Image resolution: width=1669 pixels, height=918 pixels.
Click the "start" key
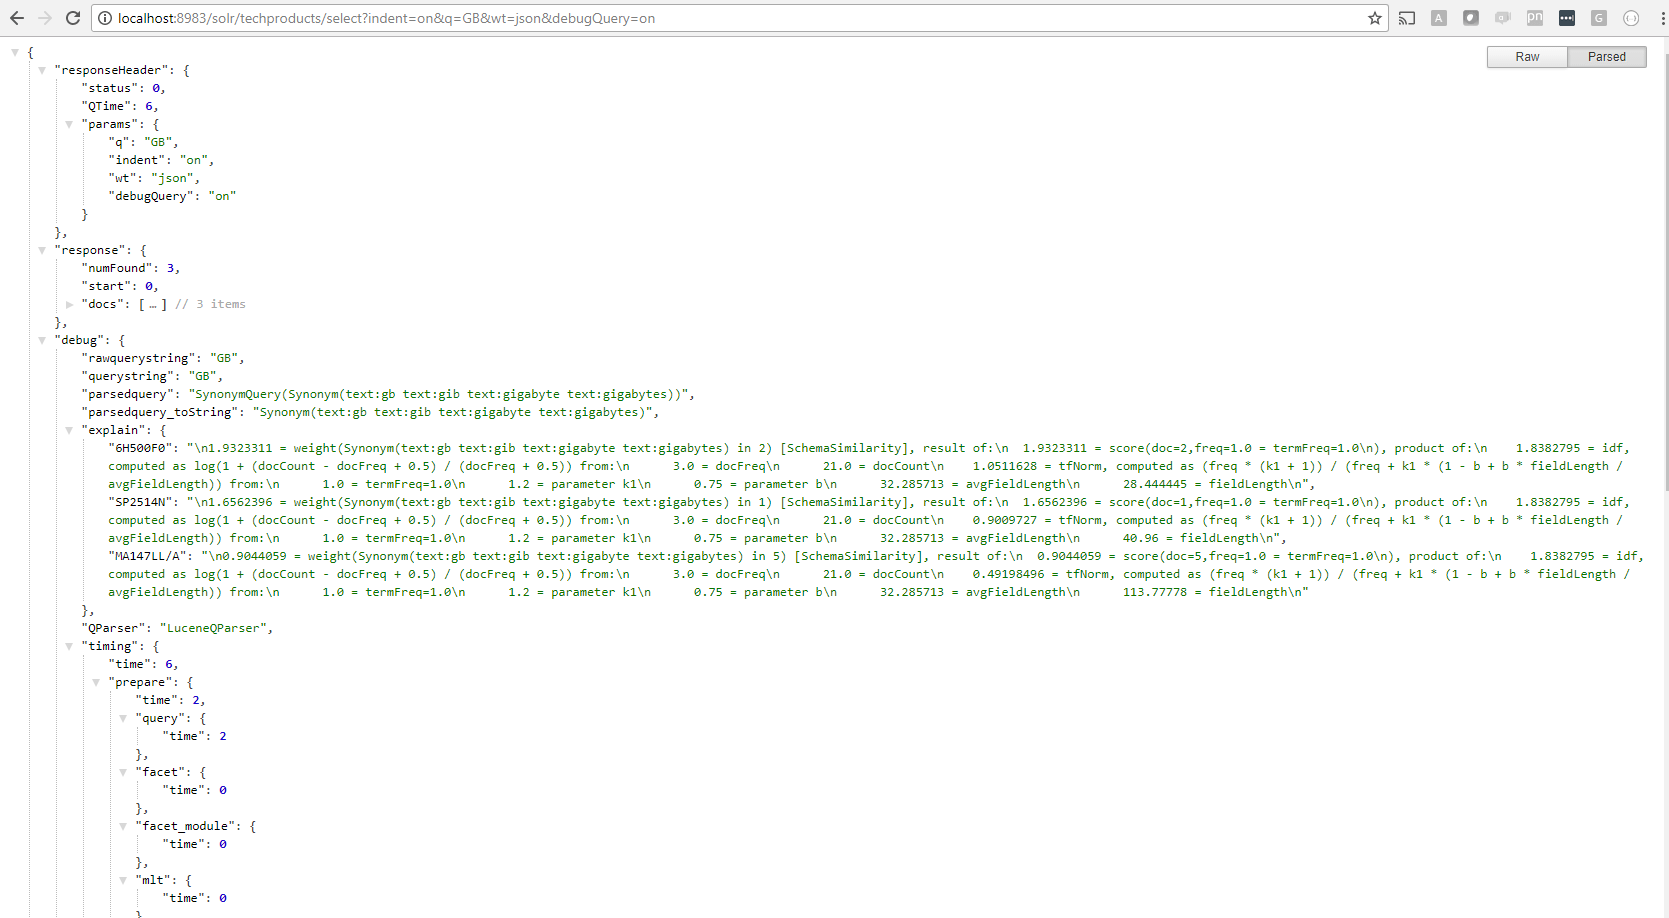pyautogui.click(x=106, y=286)
